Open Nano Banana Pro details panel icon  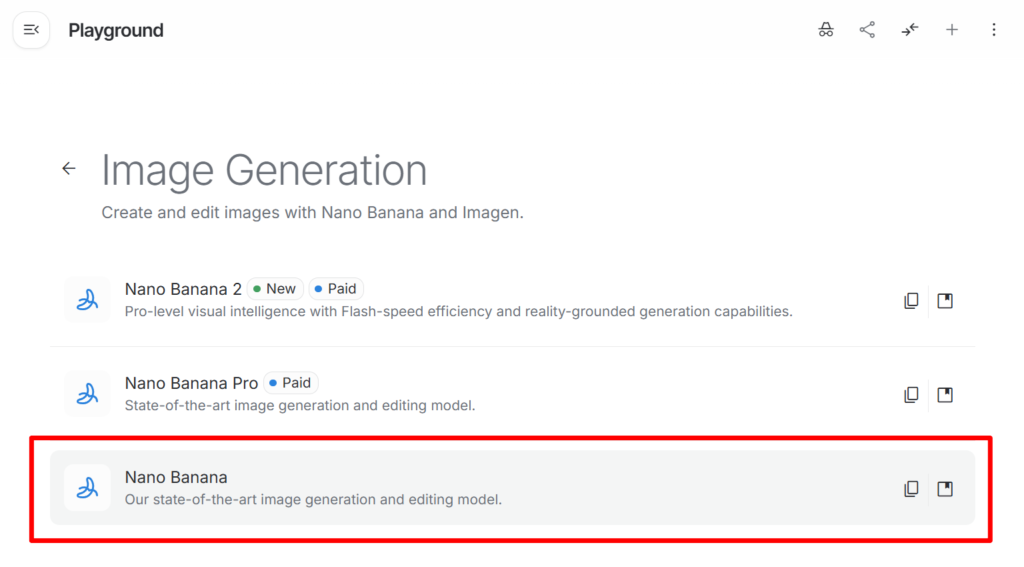pyautogui.click(x=945, y=394)
